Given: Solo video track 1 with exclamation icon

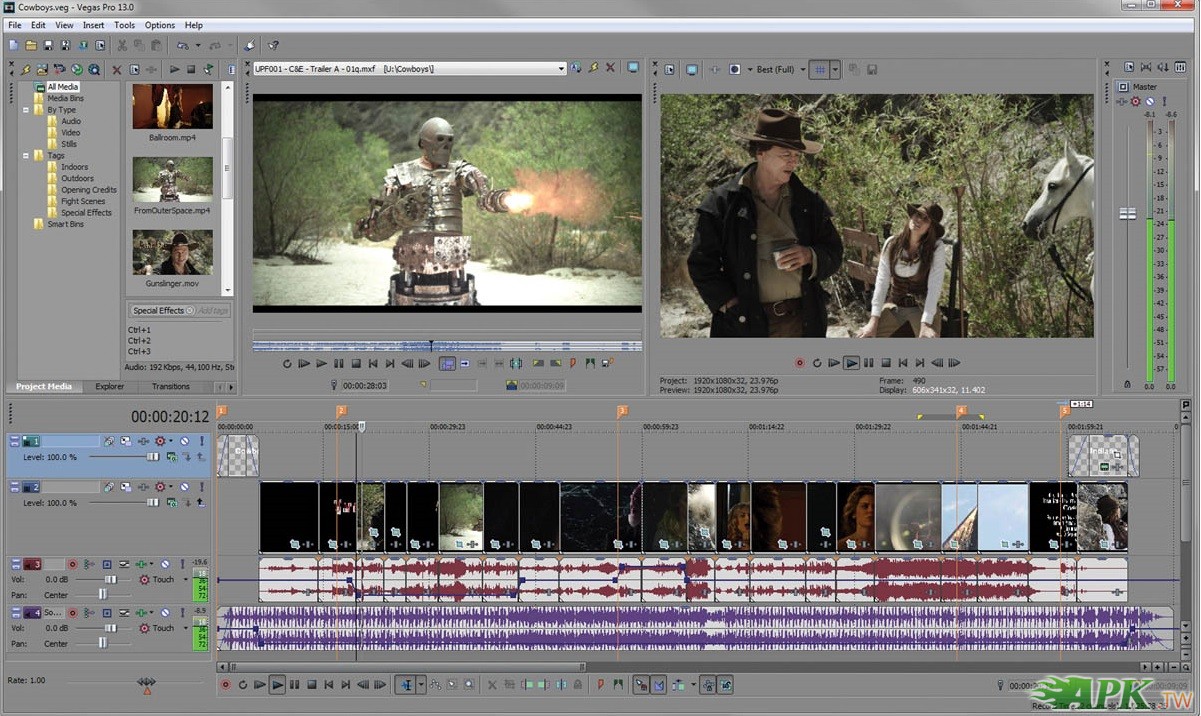Looking at the screenshot, I should (201, 441).
